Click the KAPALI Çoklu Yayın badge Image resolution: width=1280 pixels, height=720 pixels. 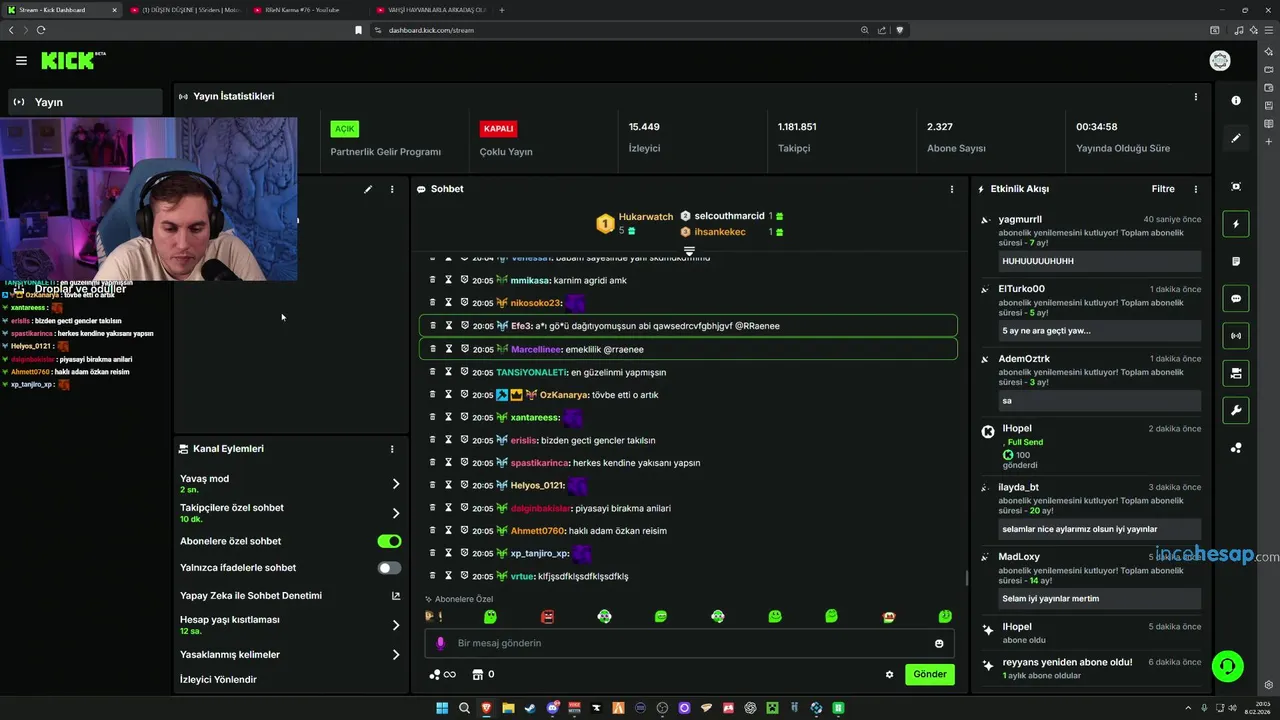(x=498, y=129)
